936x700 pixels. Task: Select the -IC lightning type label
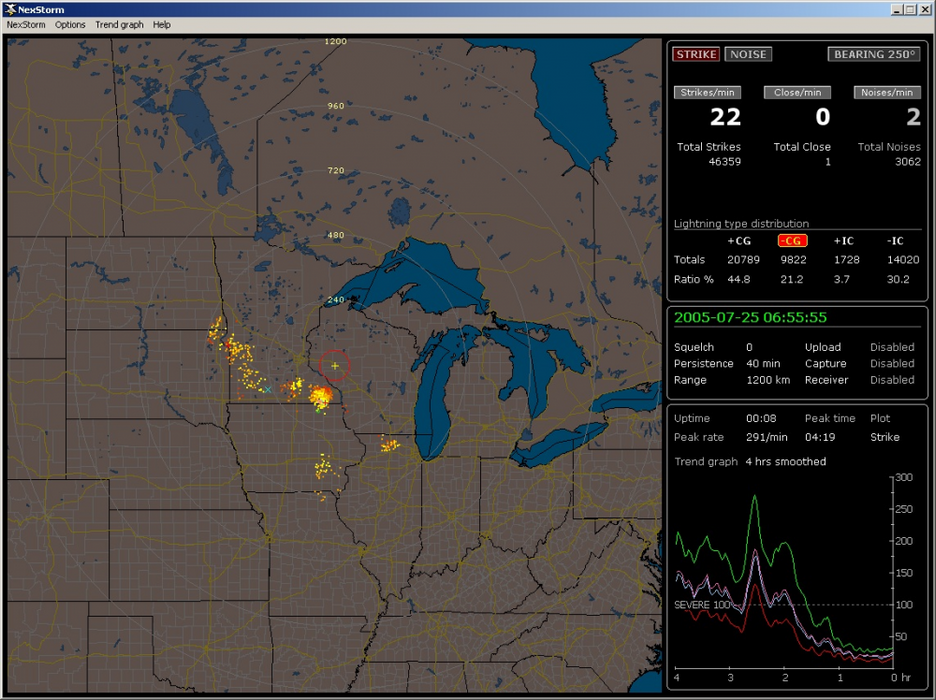[897, 240]
